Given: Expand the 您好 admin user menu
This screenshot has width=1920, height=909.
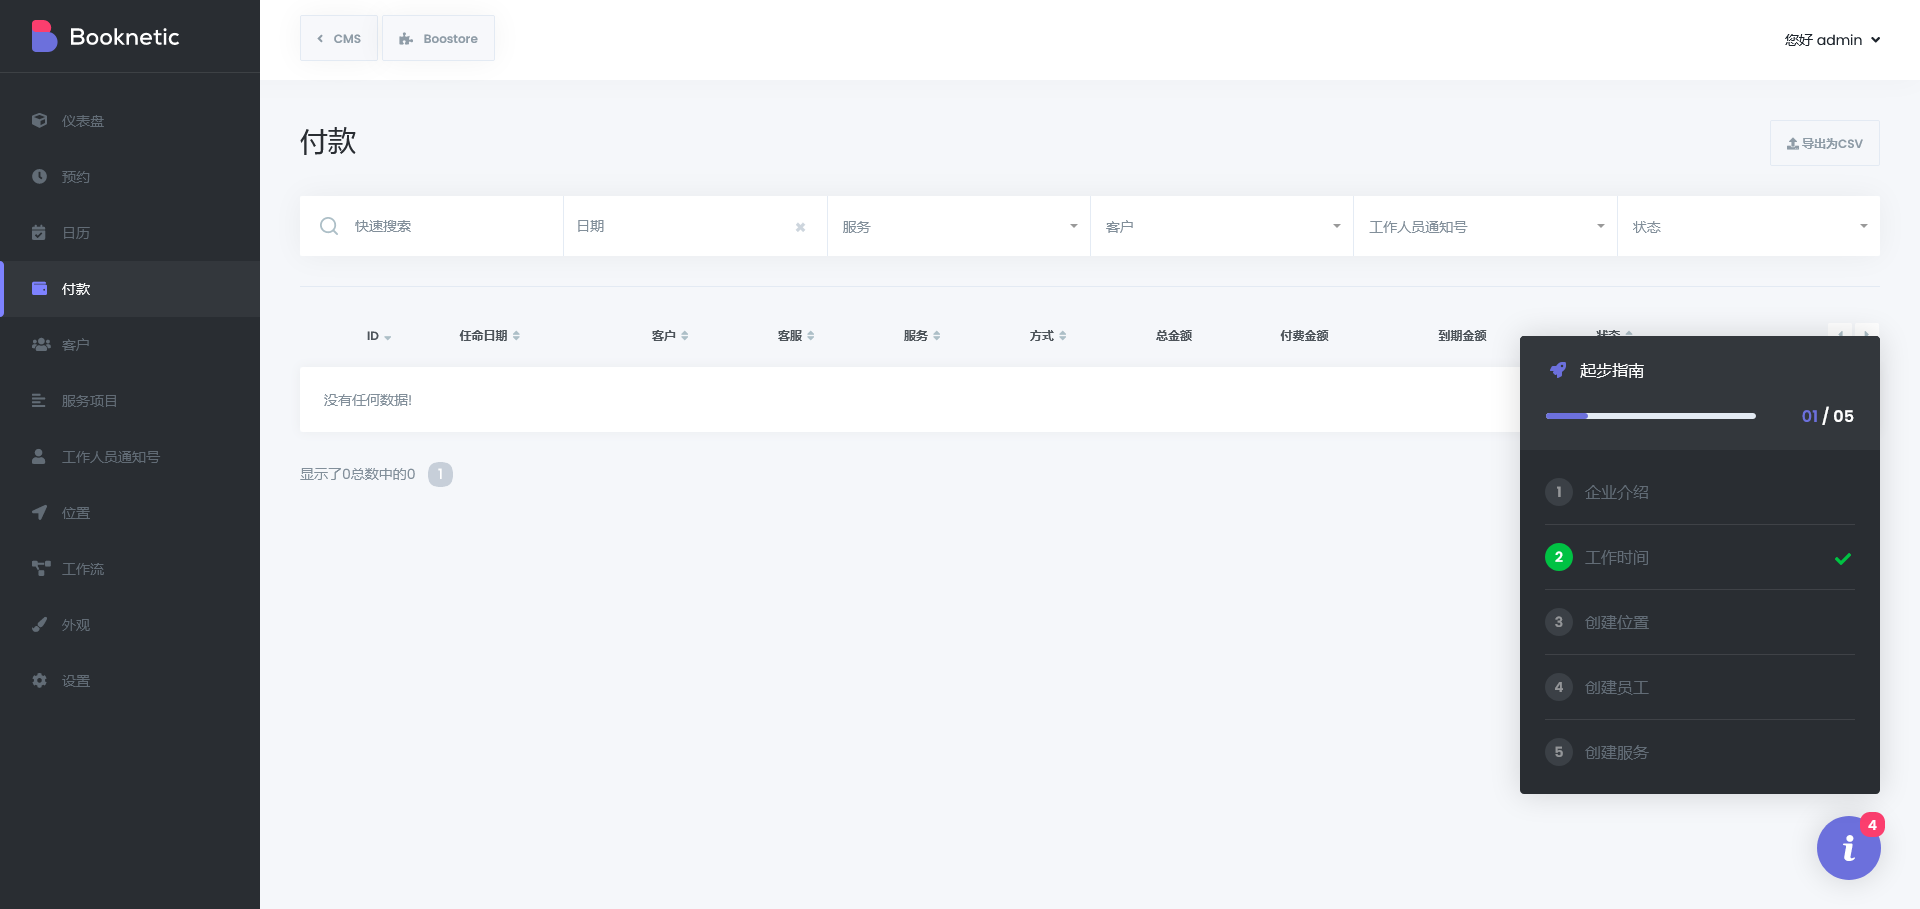Looking at the screenshot, I should (1832, 40).
